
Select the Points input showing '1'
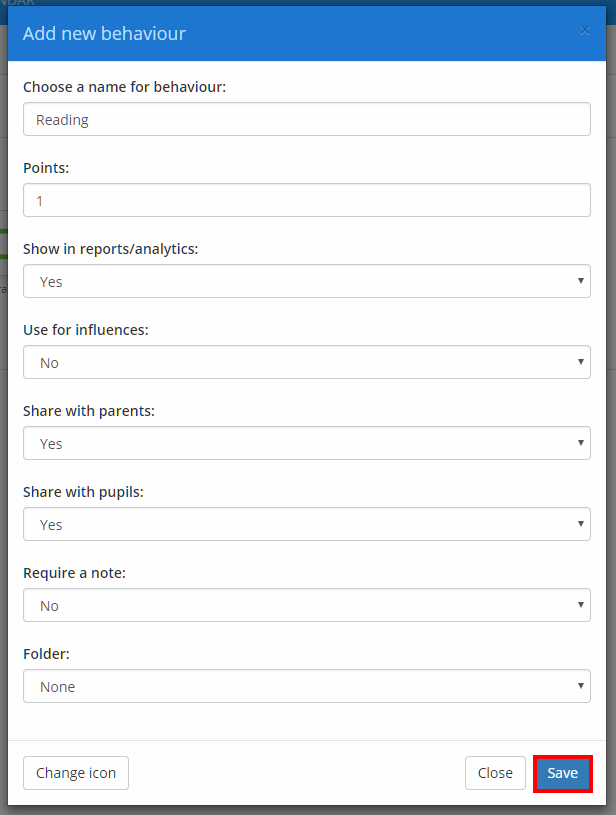tap(306, 200)
